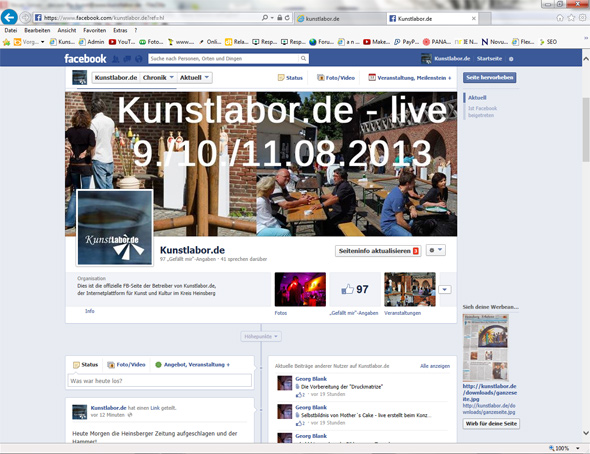Click Foto/Video link in page header
This screenshot has width=590, height=454.
[x=336, y=78]
